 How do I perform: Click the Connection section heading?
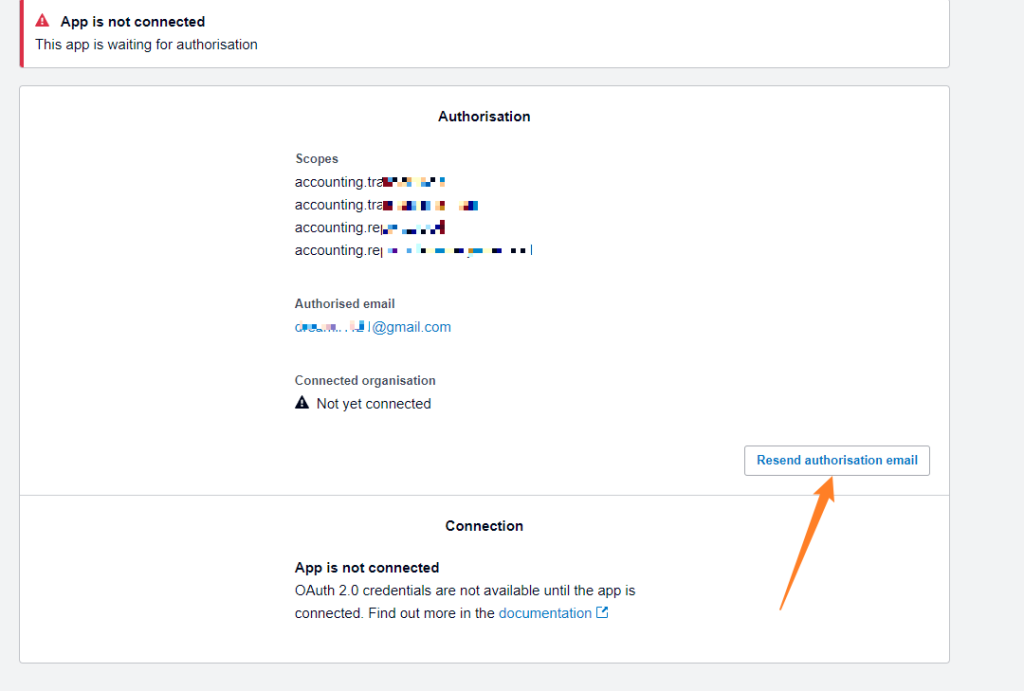484,525
